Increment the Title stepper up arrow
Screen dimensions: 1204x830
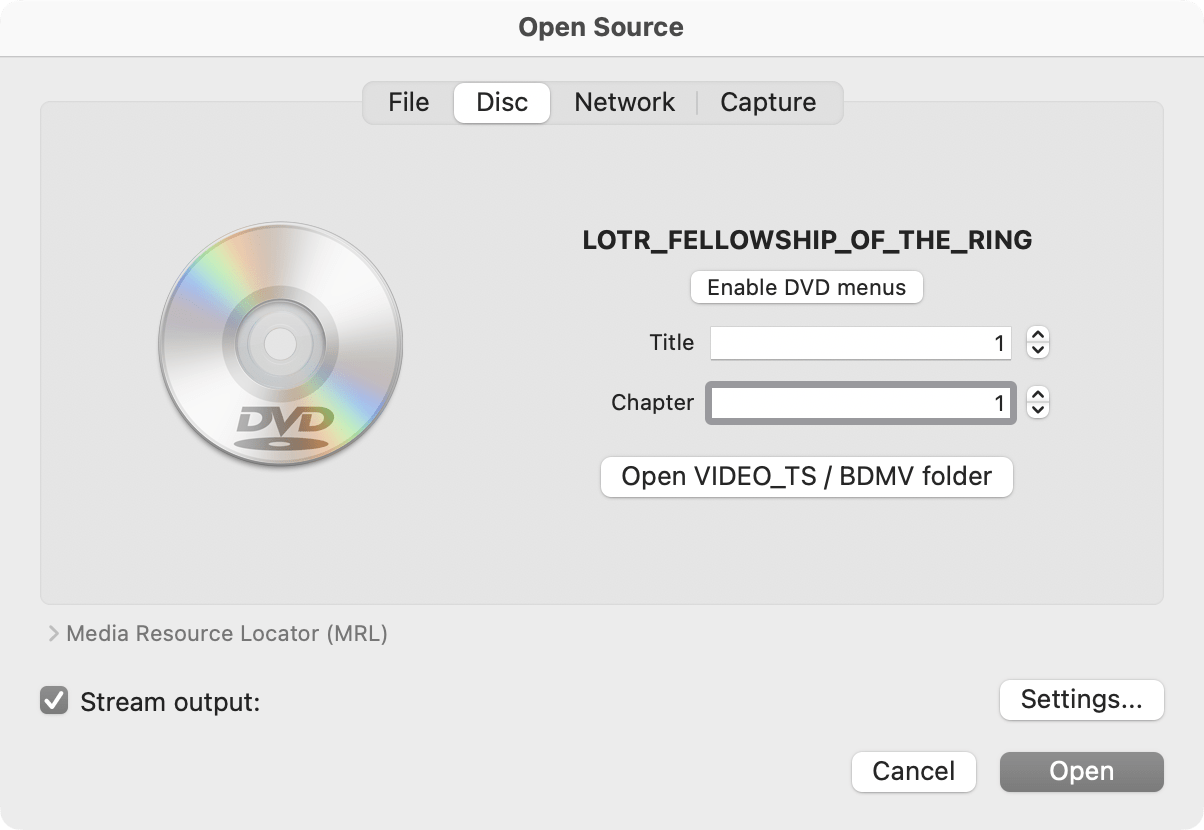[1038, 336]
